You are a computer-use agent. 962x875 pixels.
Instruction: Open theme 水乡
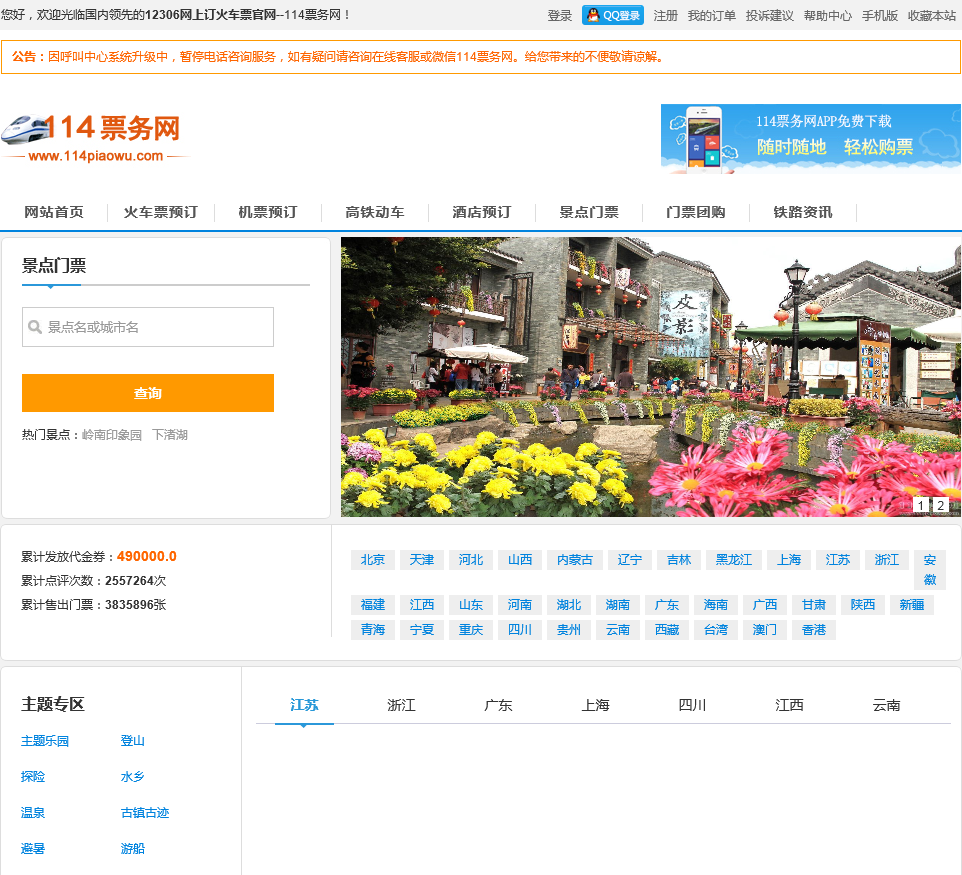tap(133, 777)
